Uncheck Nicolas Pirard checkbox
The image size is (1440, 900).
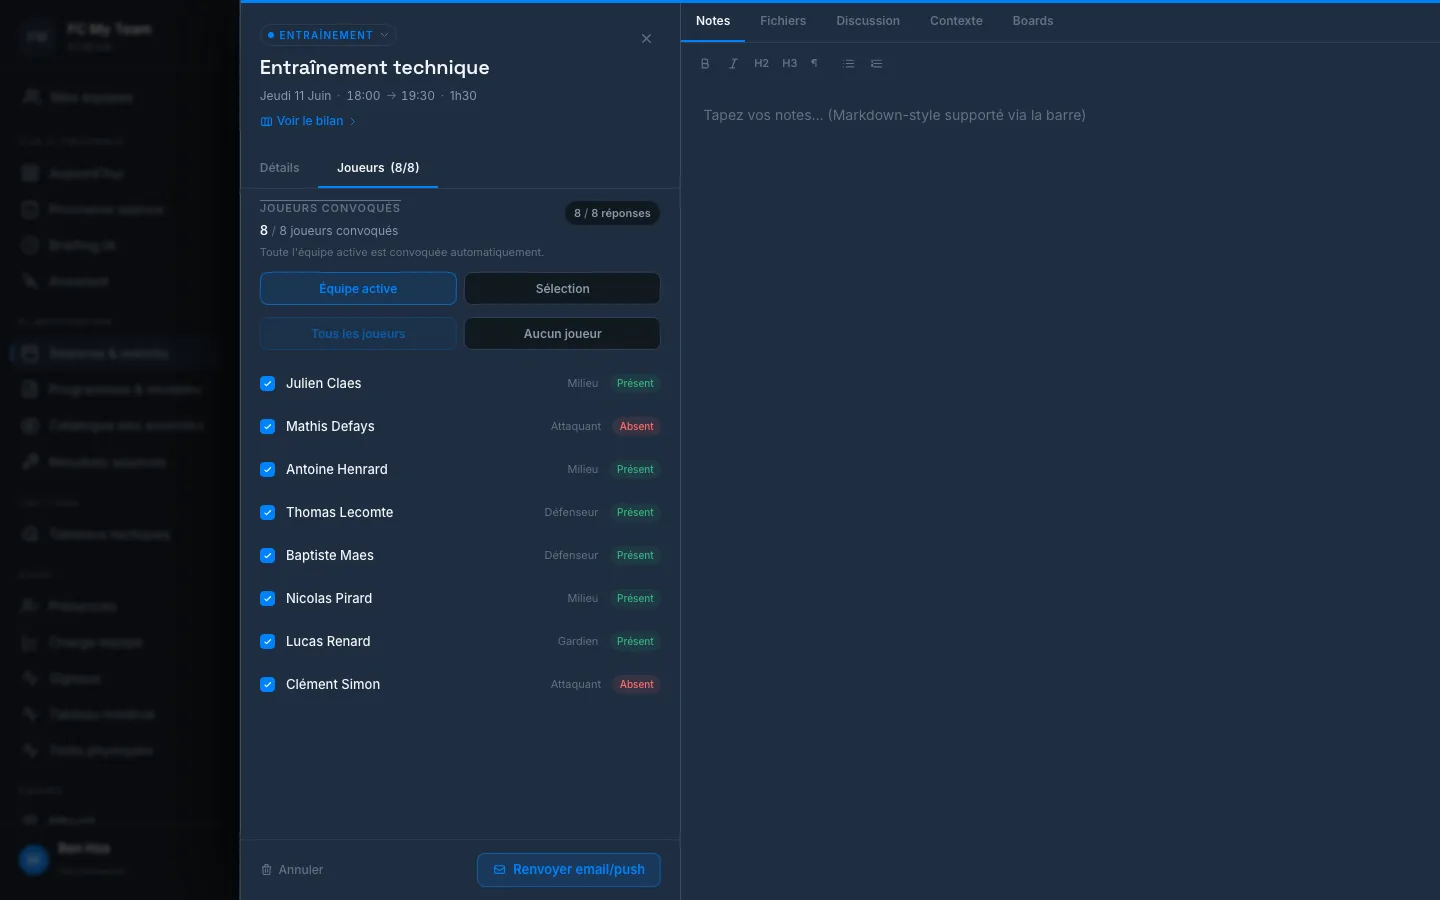click(268, 599)
